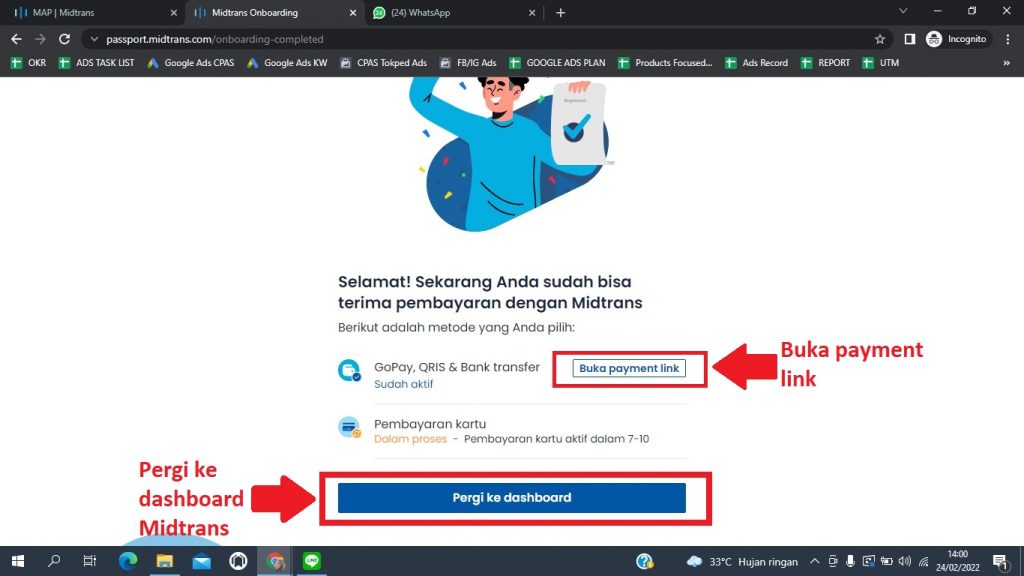
Task: Bookmark this page with the star icon
Action: coord(880,39)
